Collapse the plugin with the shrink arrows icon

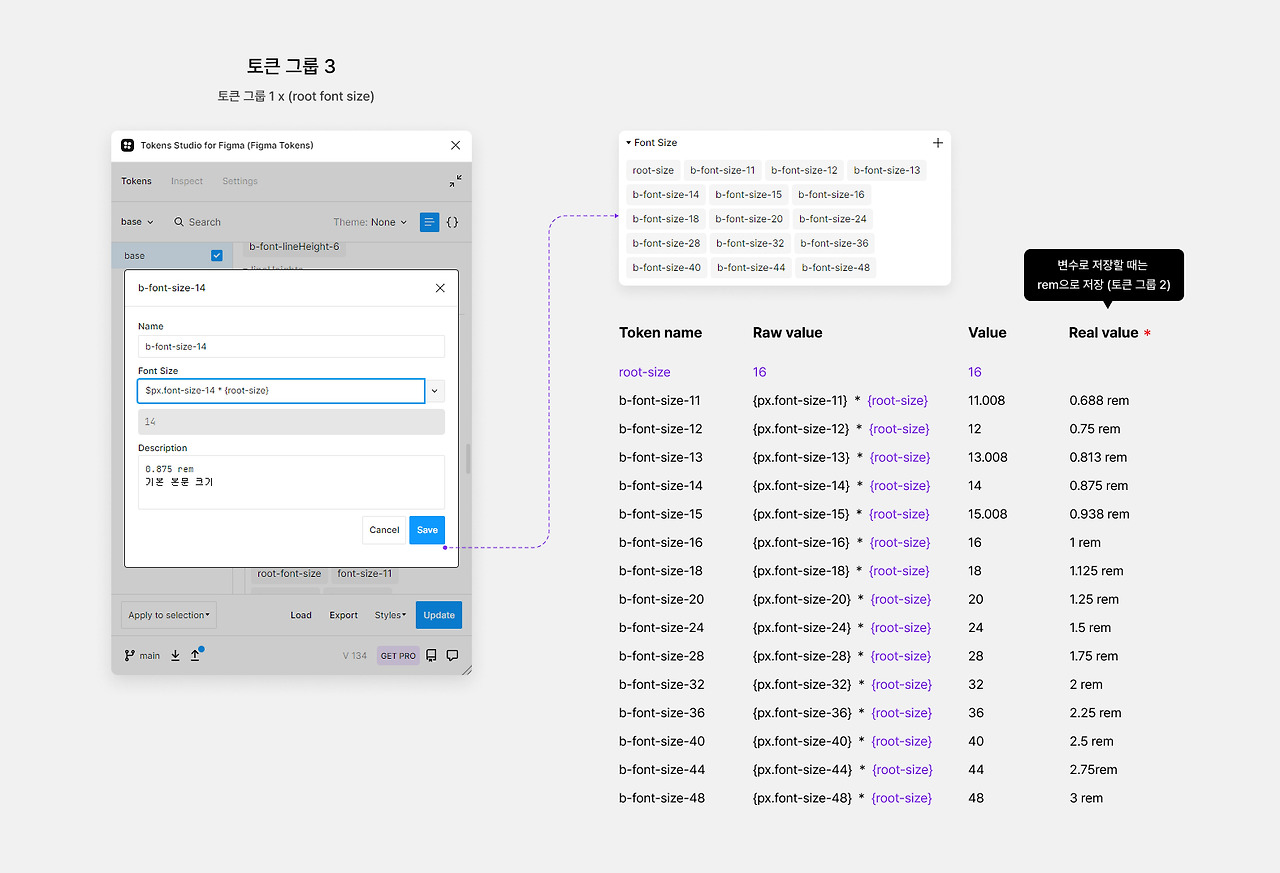pyautogui.click(x=456, y=181)
